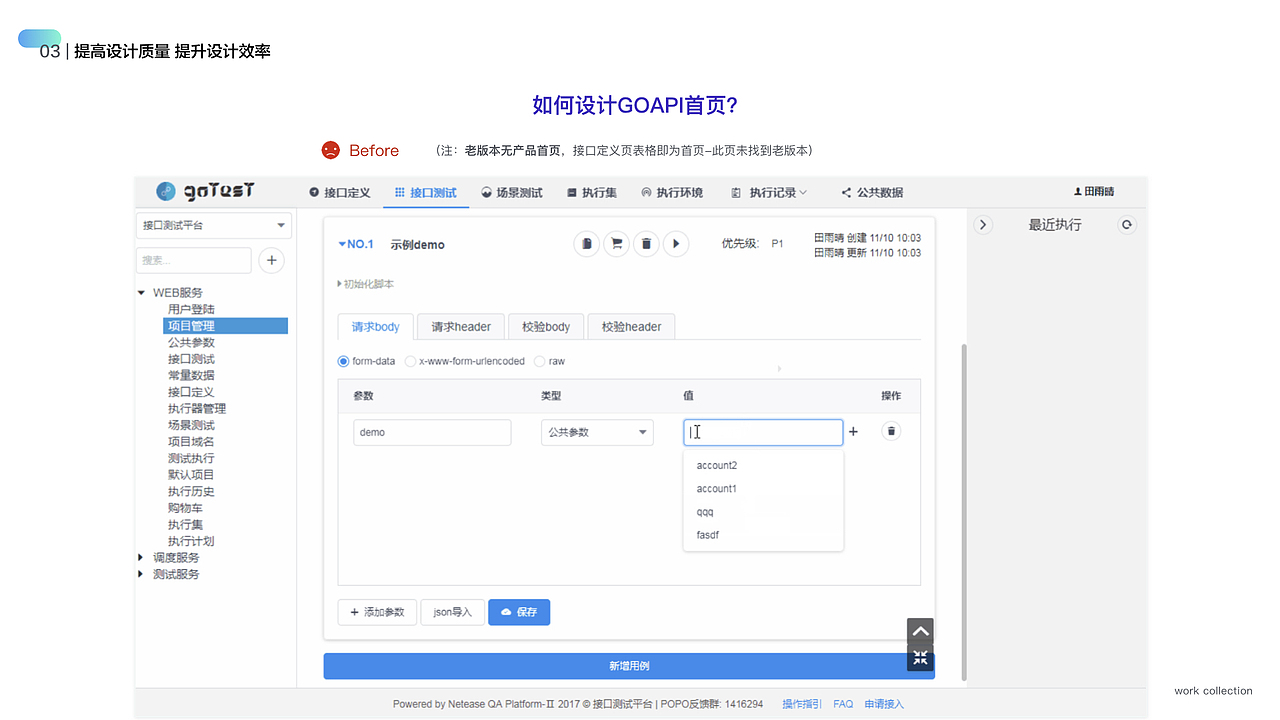Choose account1 from suggestion list

click(x=763, y=489)
